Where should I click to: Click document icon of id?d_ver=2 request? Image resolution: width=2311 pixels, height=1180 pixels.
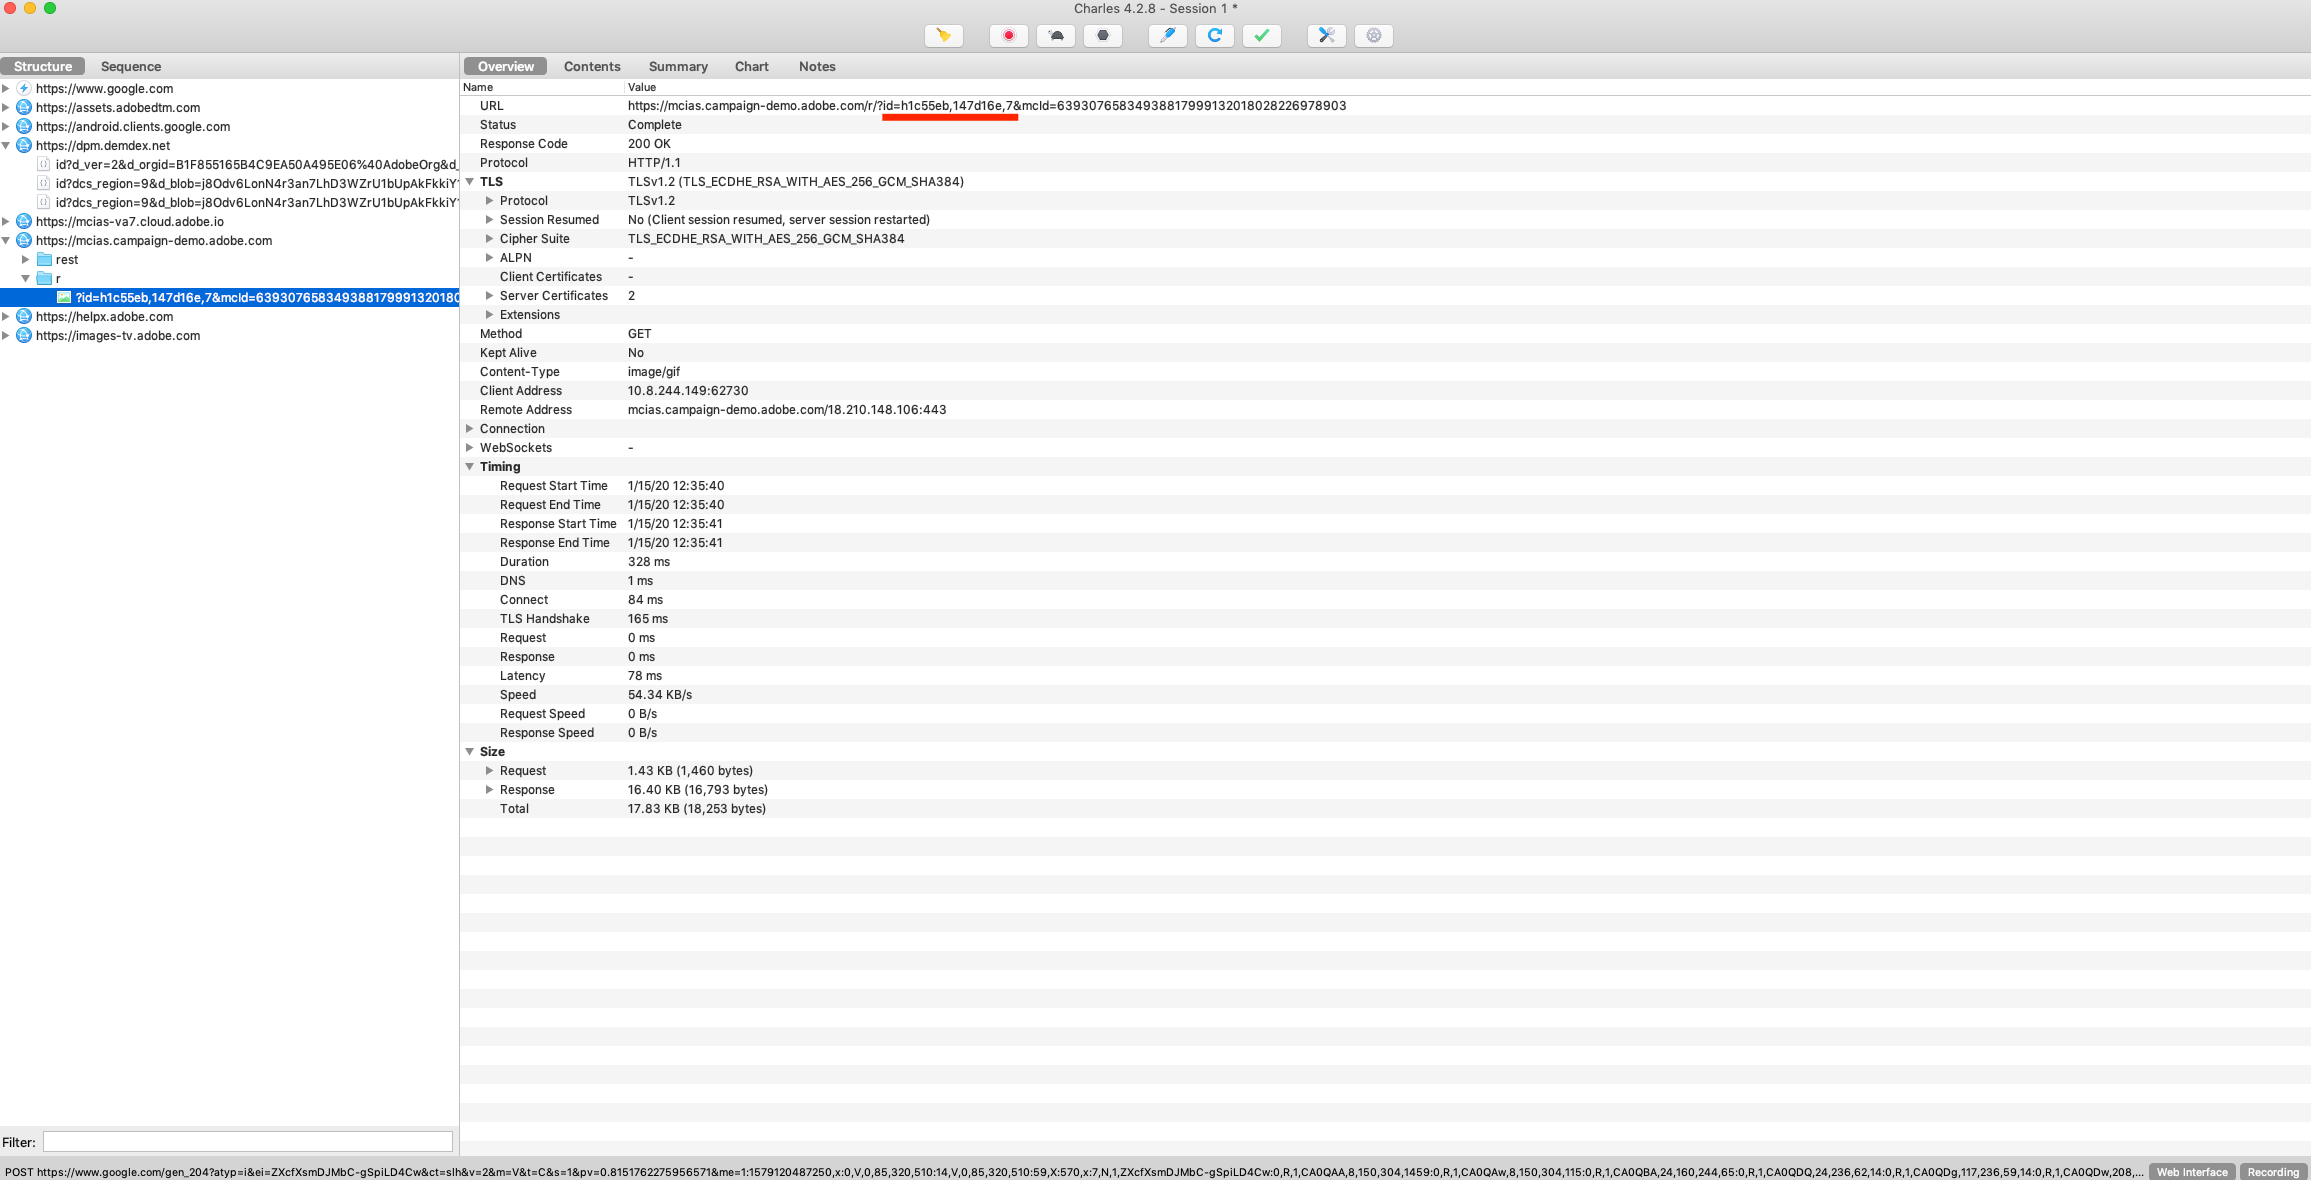pos(44,164)
